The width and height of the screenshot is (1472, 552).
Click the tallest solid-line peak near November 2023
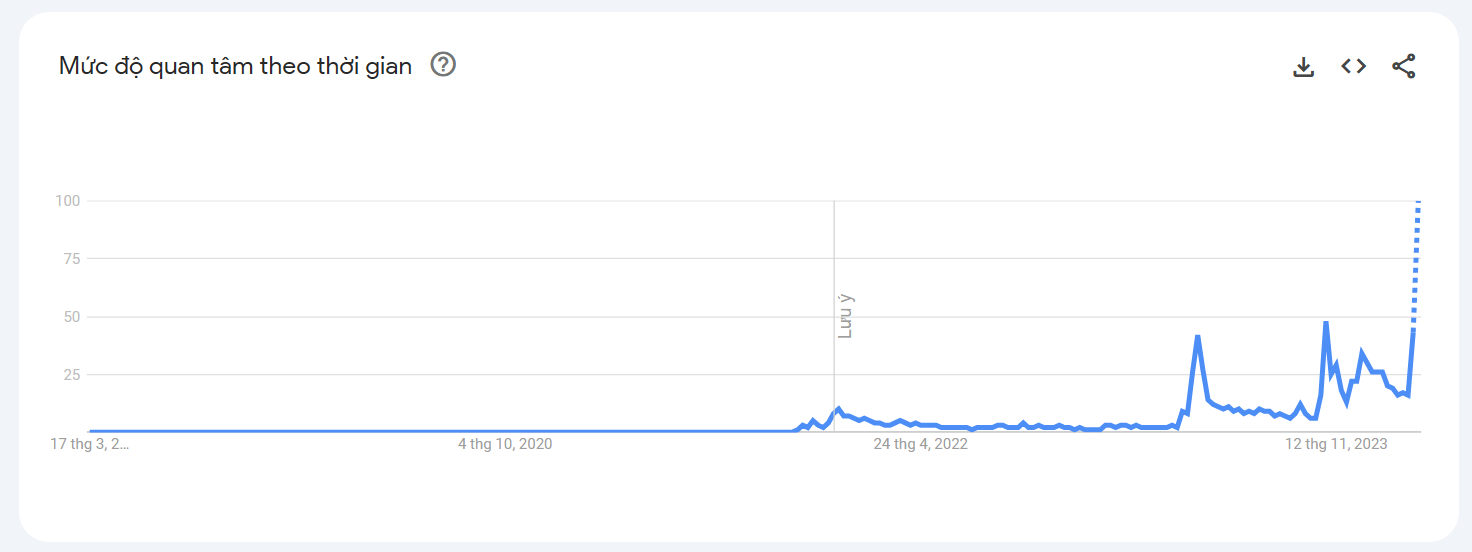(x=1325, y=324)
